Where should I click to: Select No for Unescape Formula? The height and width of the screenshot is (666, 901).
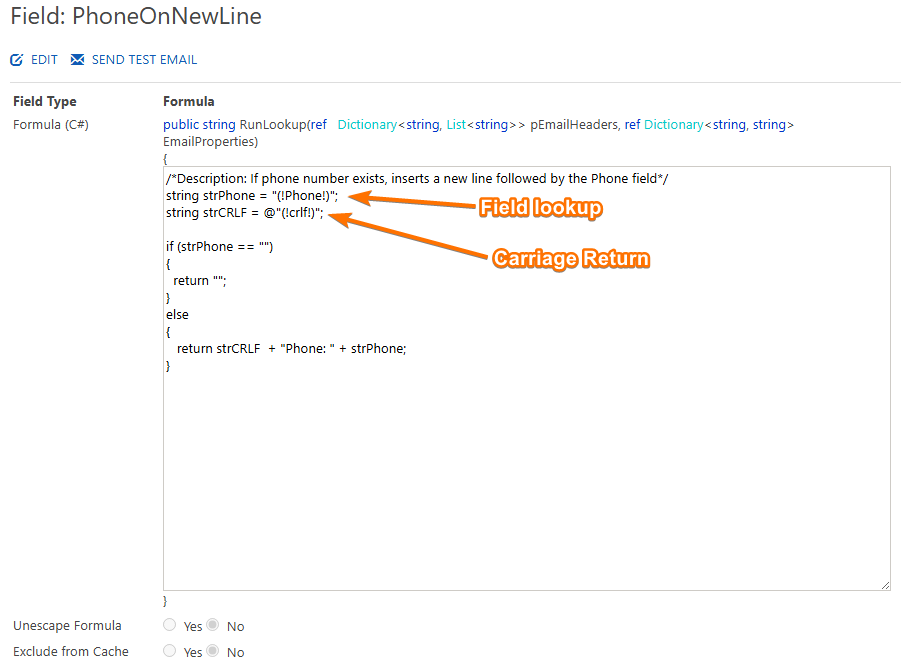pyautogui.click(x=213, y=626)
